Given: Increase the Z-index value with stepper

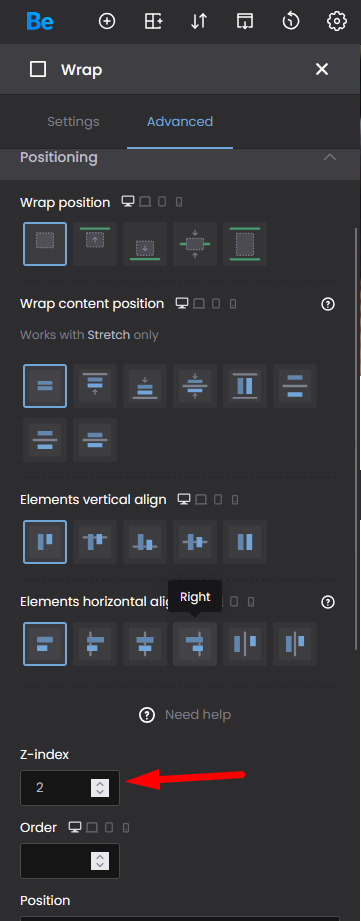Looking at the screenshot, I should 100,783.
